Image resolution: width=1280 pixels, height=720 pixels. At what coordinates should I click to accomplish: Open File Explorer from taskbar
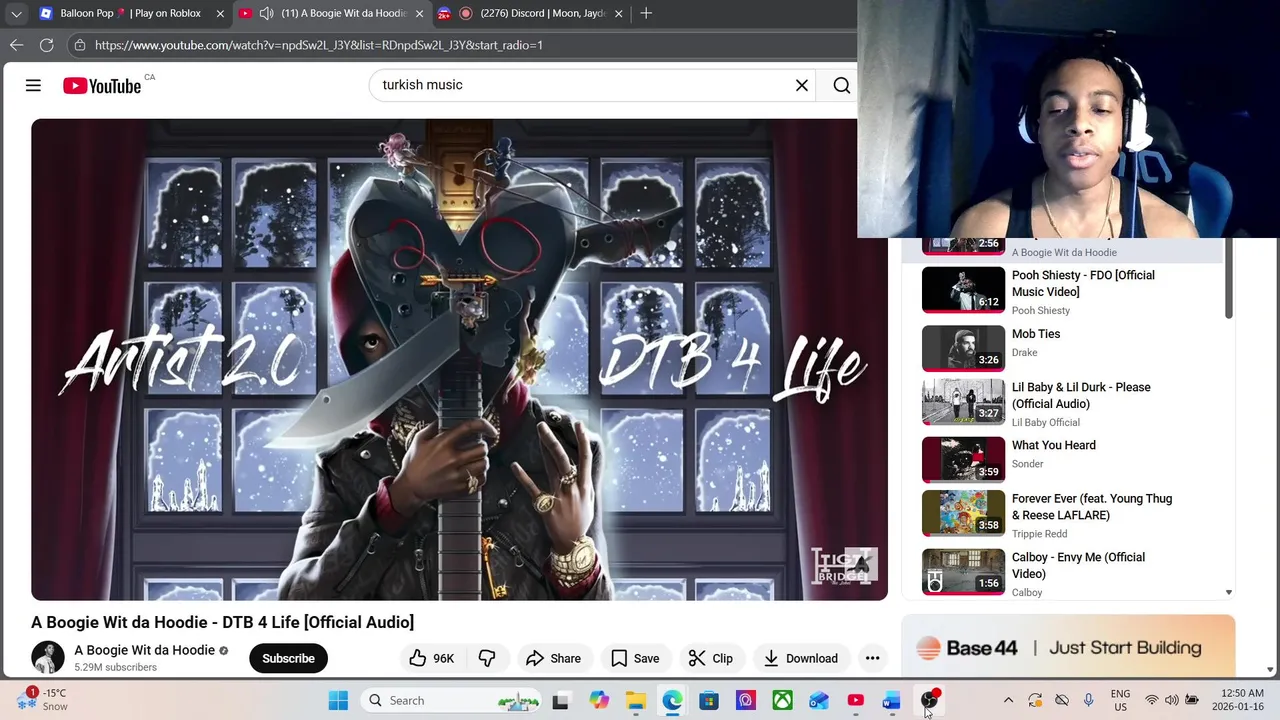click(636, 701)
